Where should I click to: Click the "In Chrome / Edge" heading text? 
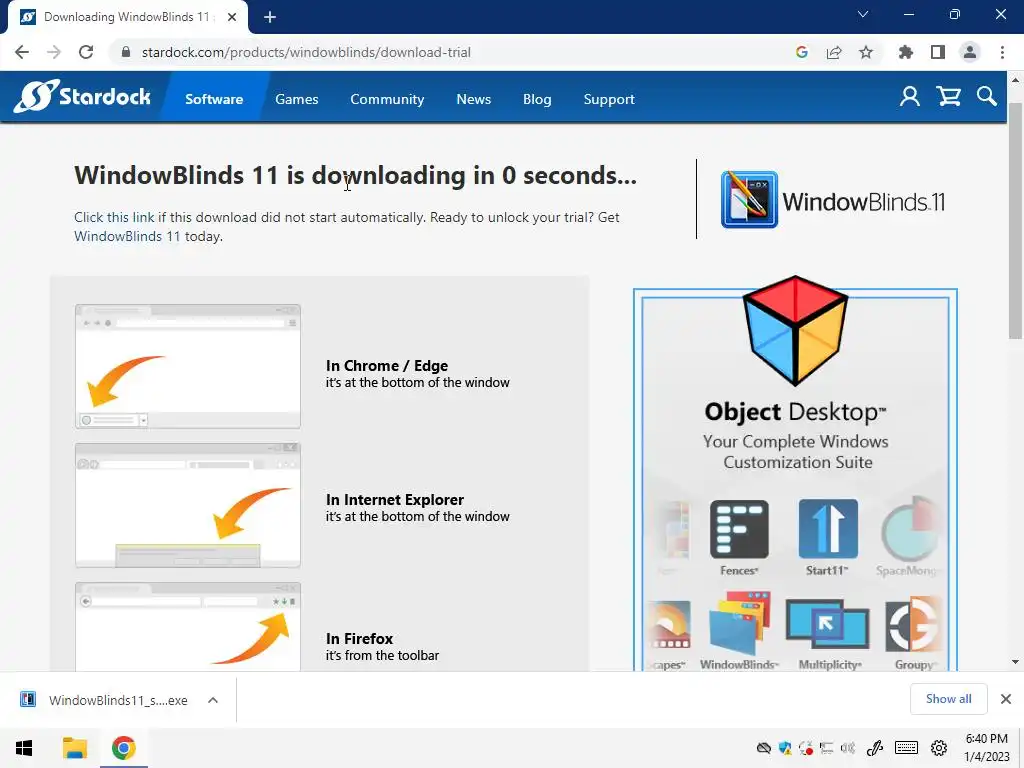coord(387,366)
